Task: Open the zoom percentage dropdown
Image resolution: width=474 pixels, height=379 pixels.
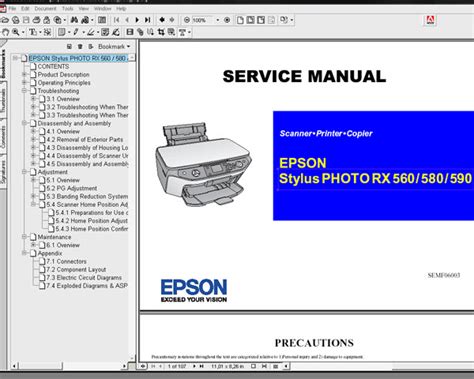Action: (x=218, y=20)
